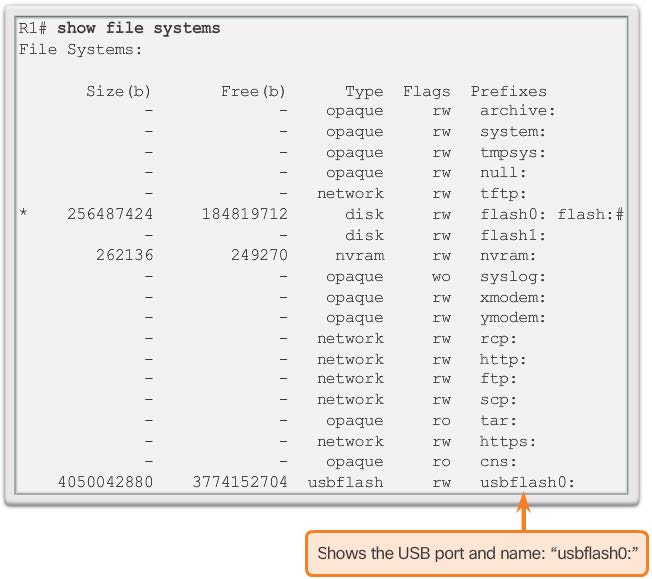Click the archive: prefix entry
This screenshot has height=579, width=652.
pos(517,111)
